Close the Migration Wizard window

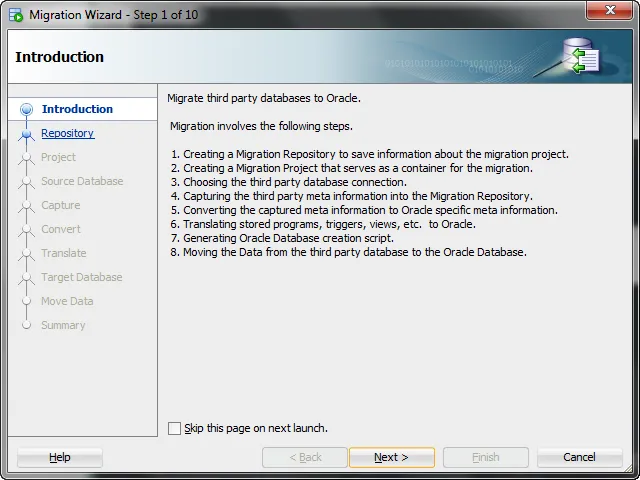(x=609, y=10)
